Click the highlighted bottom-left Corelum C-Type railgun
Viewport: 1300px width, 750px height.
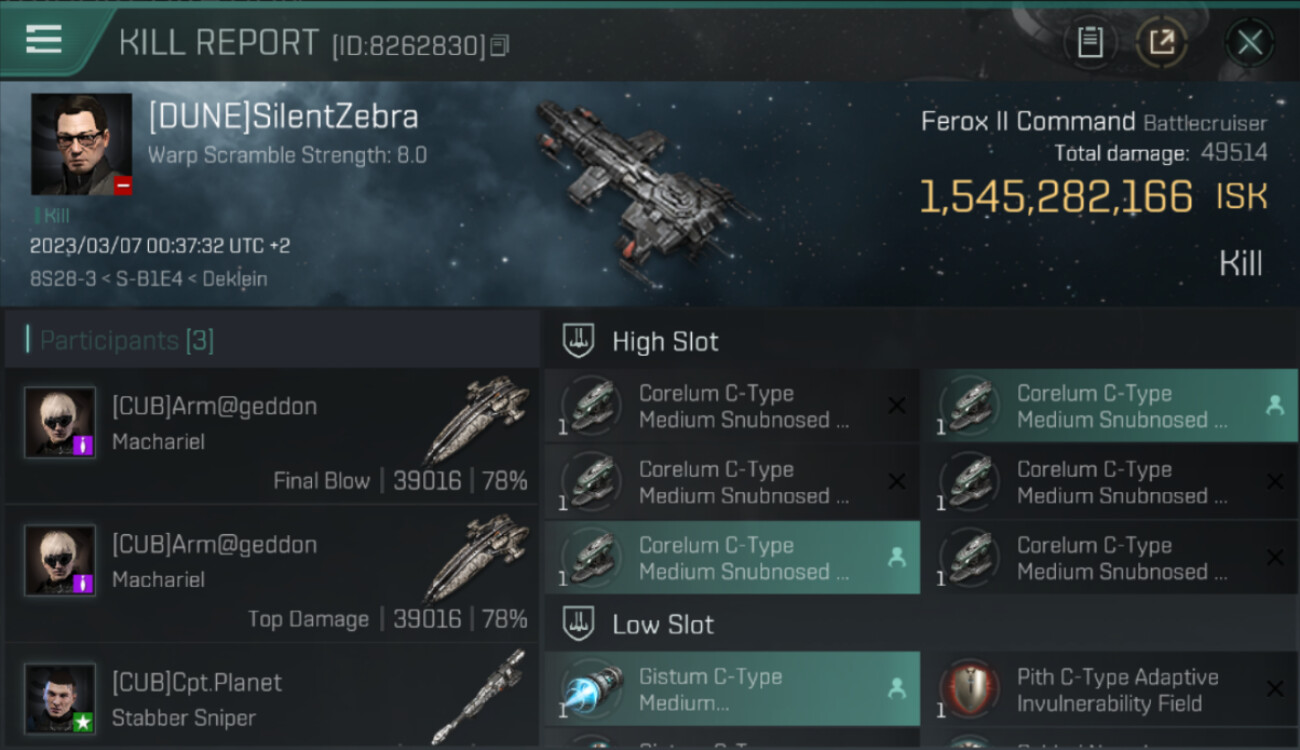[x=732, y=558]
